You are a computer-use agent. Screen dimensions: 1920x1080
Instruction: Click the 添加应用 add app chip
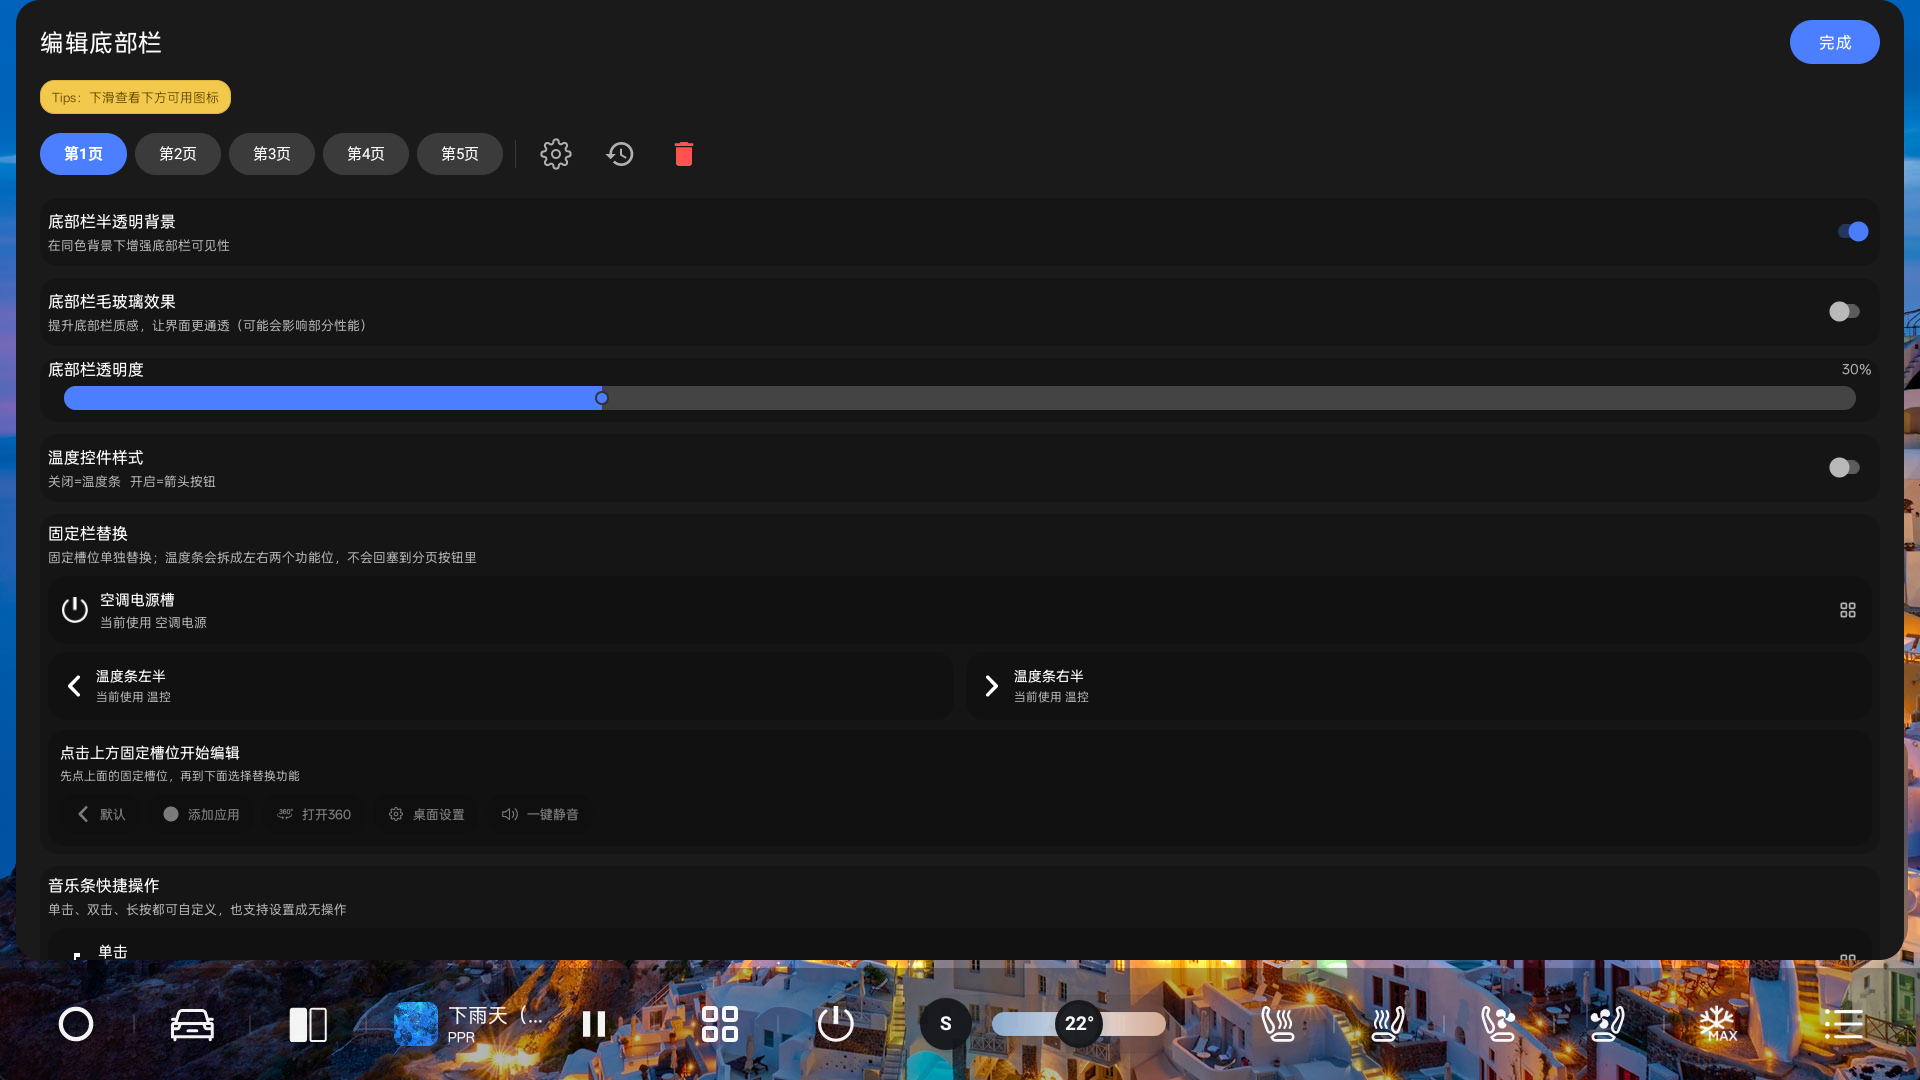tap(202, 814)
